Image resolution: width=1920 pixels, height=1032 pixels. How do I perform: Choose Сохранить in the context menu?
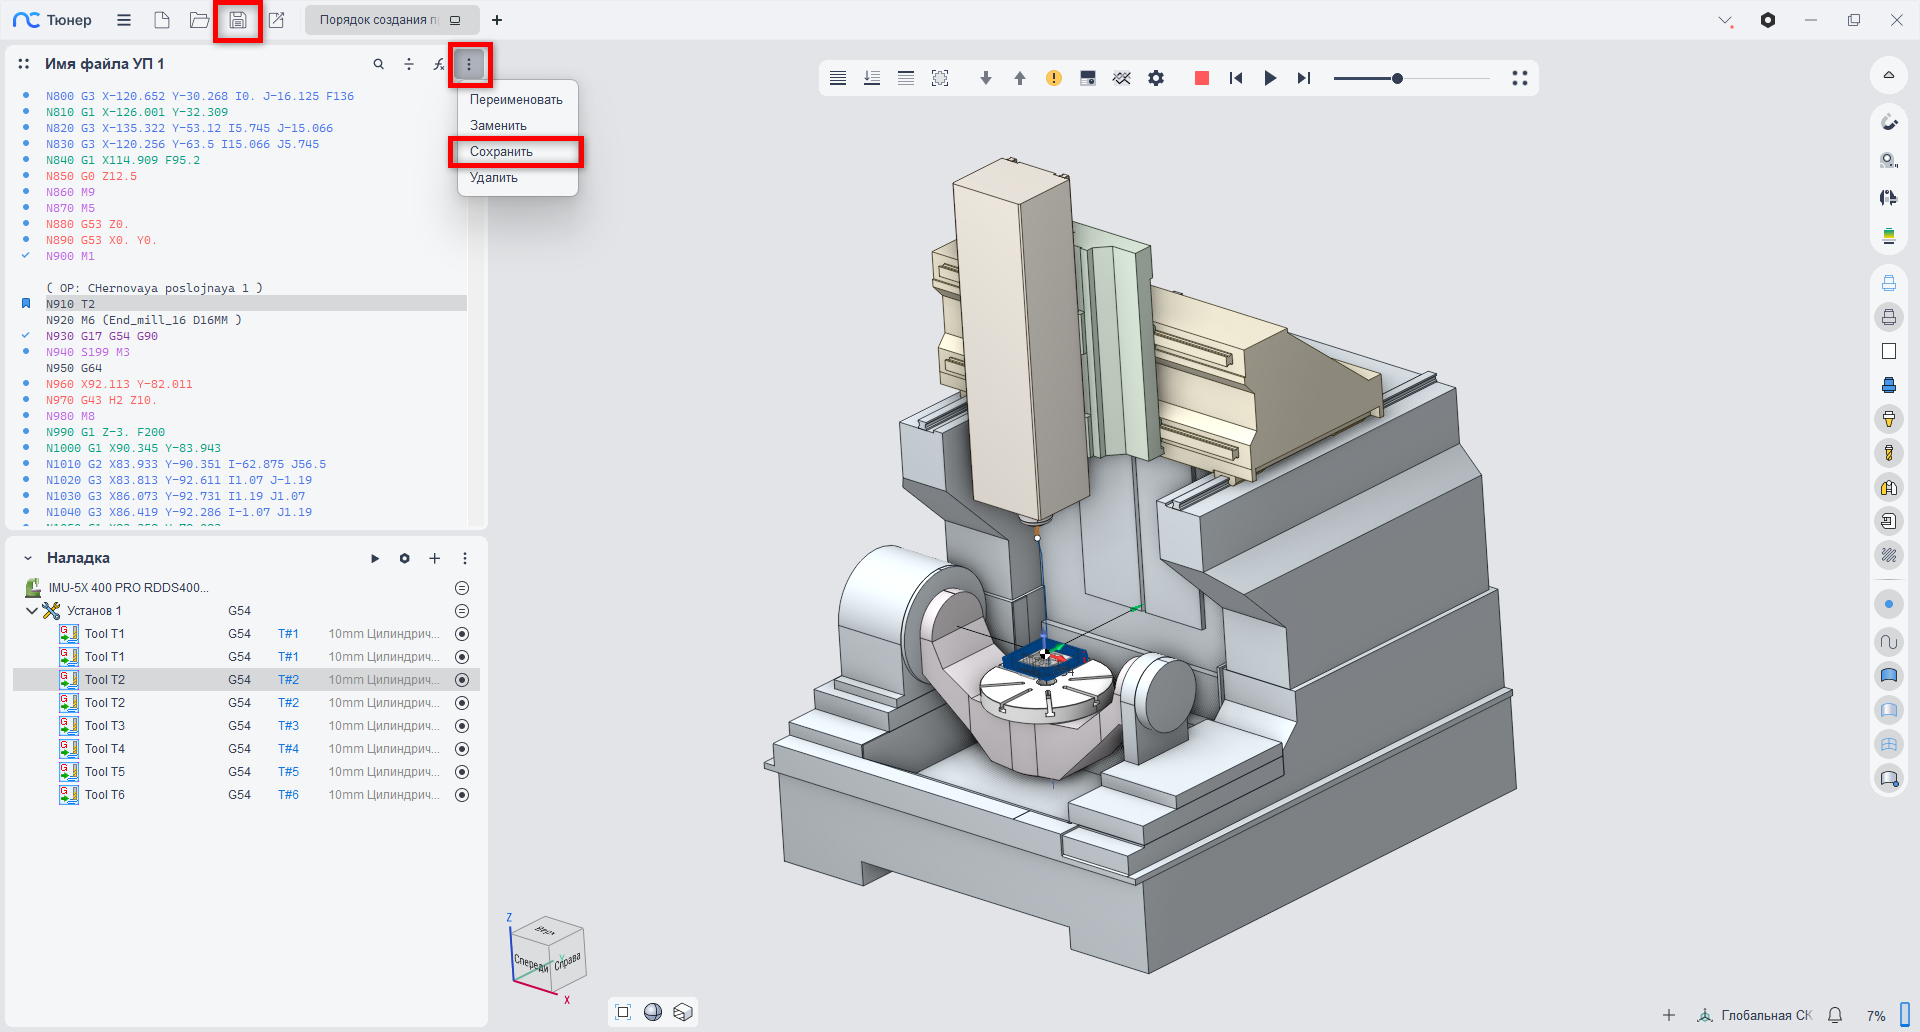(x=502, y=152)
